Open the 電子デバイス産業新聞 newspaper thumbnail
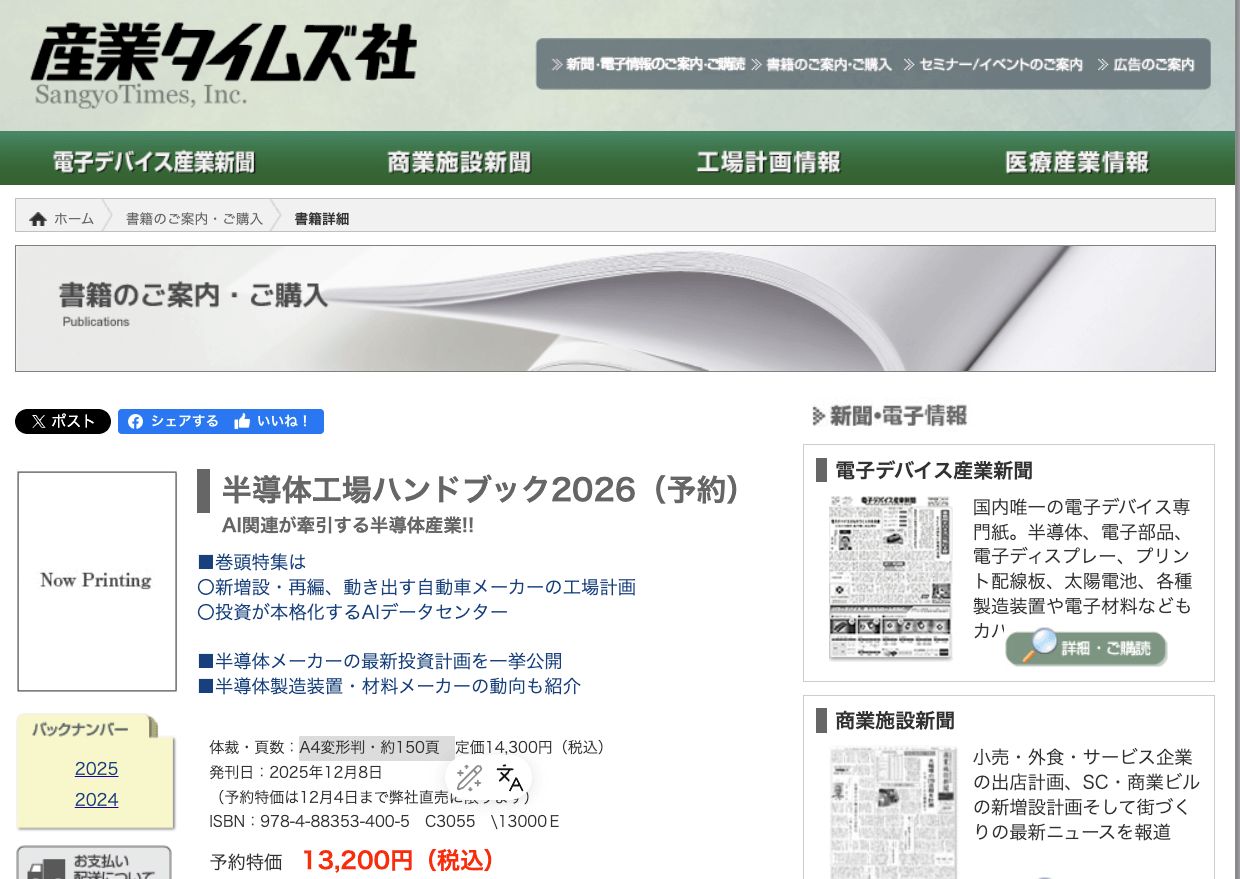 point(889,577)
